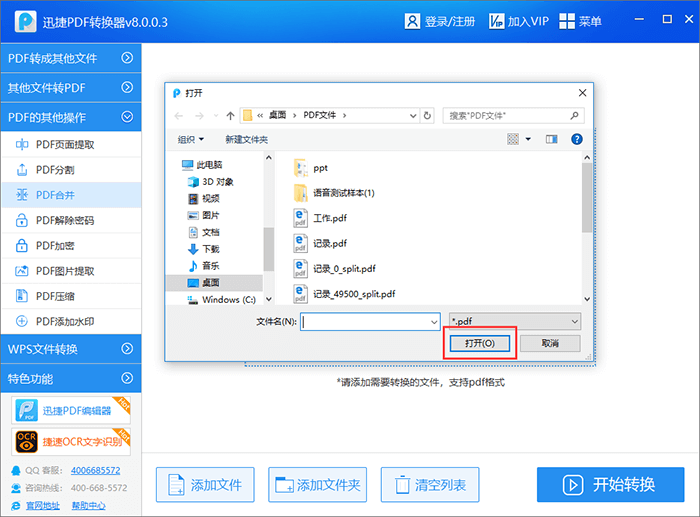Click the change view icon

click(513, 139)
